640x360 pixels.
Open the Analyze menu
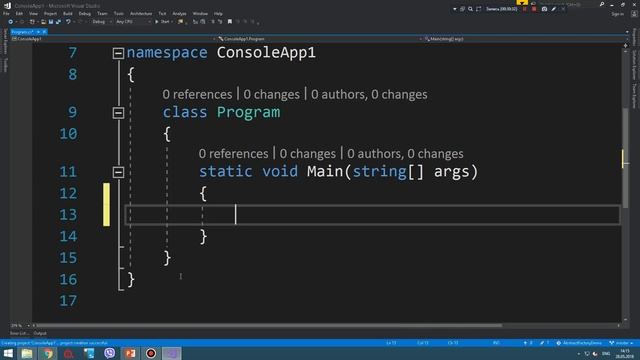pyautogui.click(x=179, y=13)
